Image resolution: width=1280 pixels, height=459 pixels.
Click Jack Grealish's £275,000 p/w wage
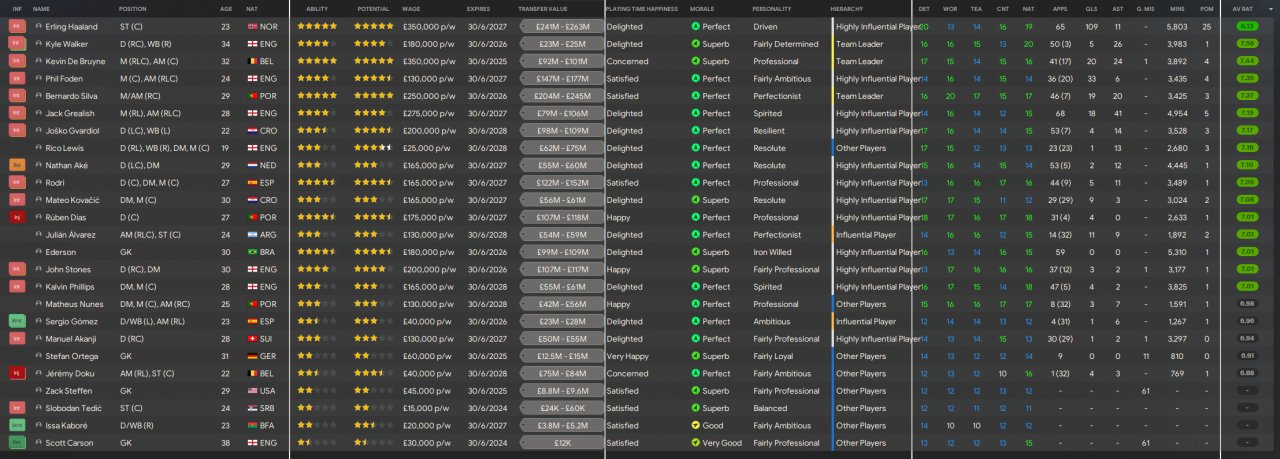coord(429,114)
